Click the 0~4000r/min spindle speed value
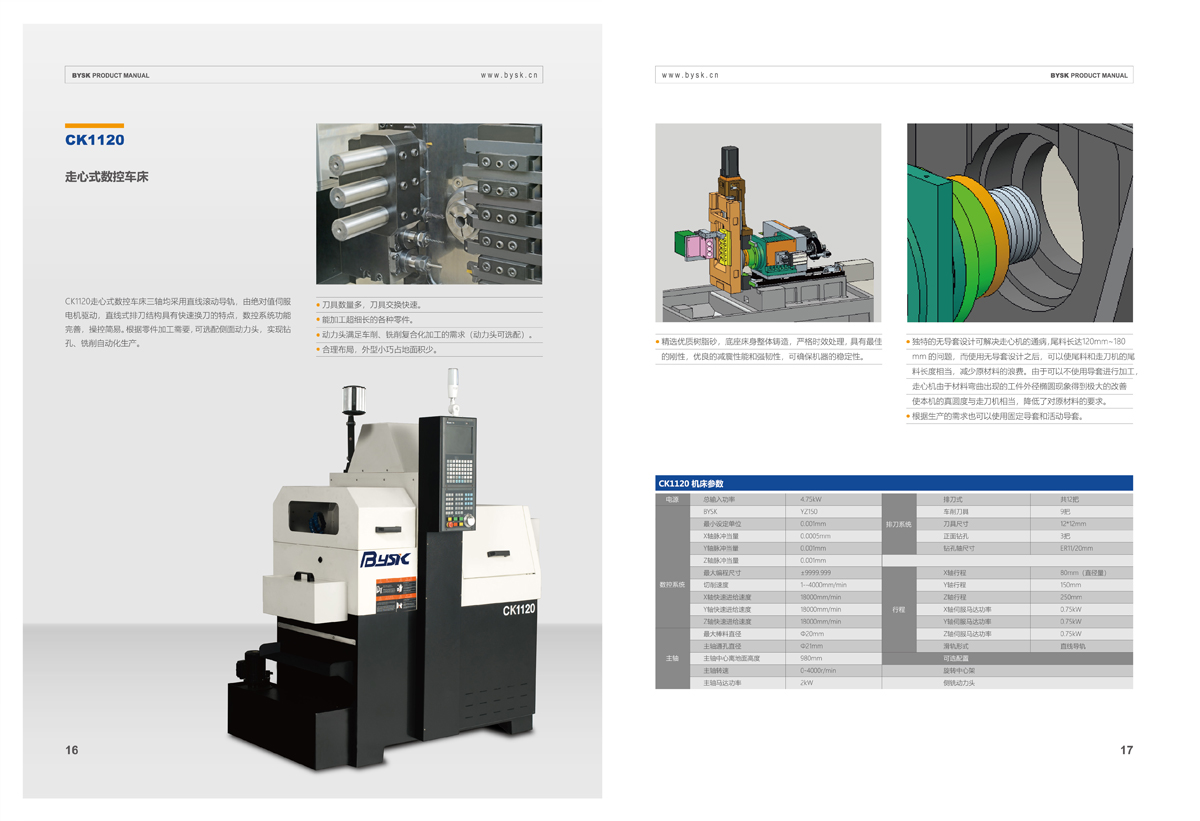The height and width of the screenshot is (821, 1200). (817, 670)
